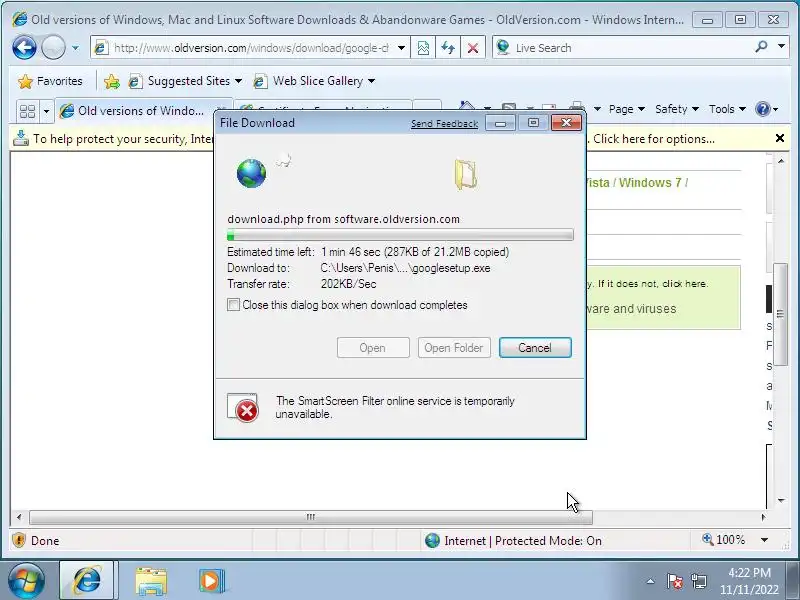
Task: Click the 100% zoom level button
Action: [723, 540]
